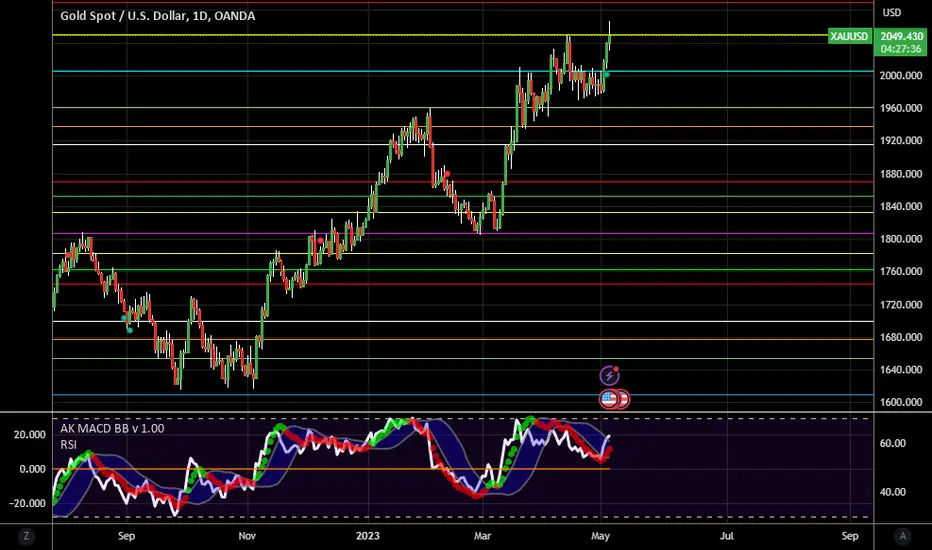Click the Z timezone button
The height and width of the screenshot is (550, 932).
tap(26, 536)
